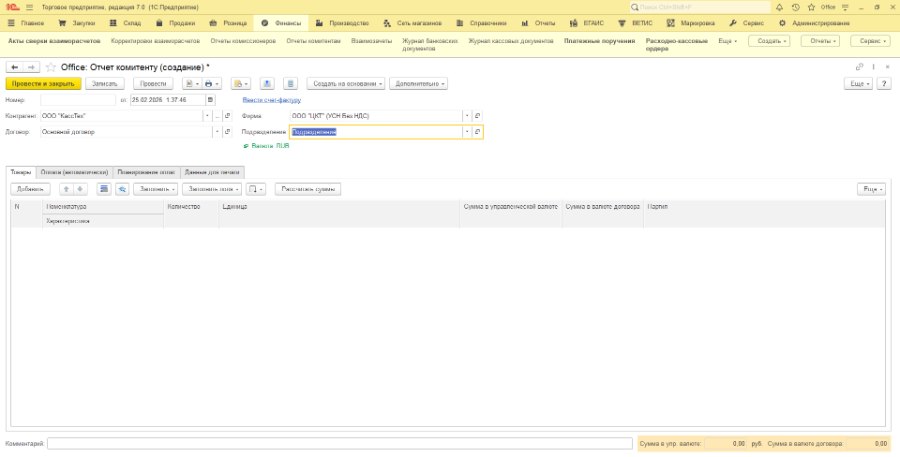
Task: Click the document report icon before the printer
Action: click(x=192, y=84)
